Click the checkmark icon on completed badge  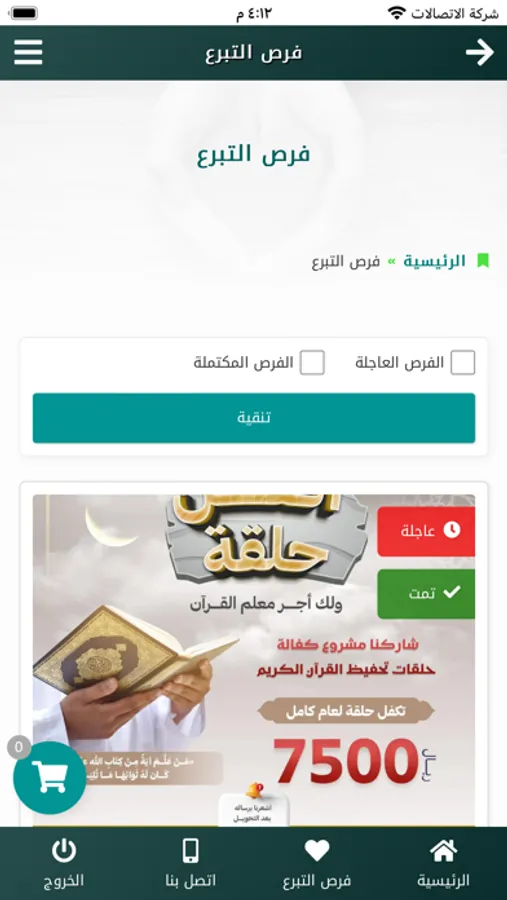coord(452,593)
